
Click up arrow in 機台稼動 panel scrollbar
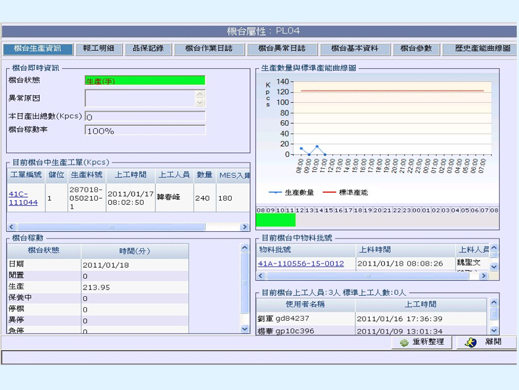[245, 248]
